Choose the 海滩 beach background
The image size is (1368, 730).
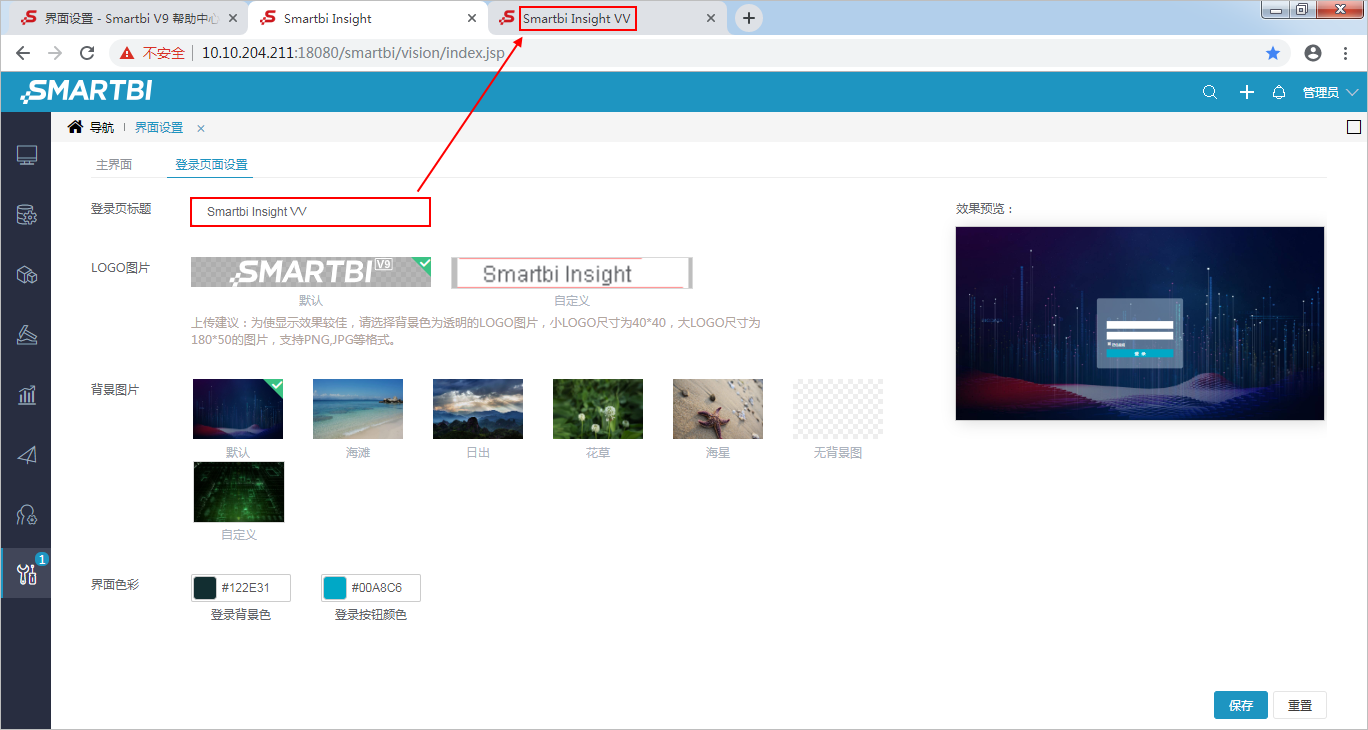[358, 409]
